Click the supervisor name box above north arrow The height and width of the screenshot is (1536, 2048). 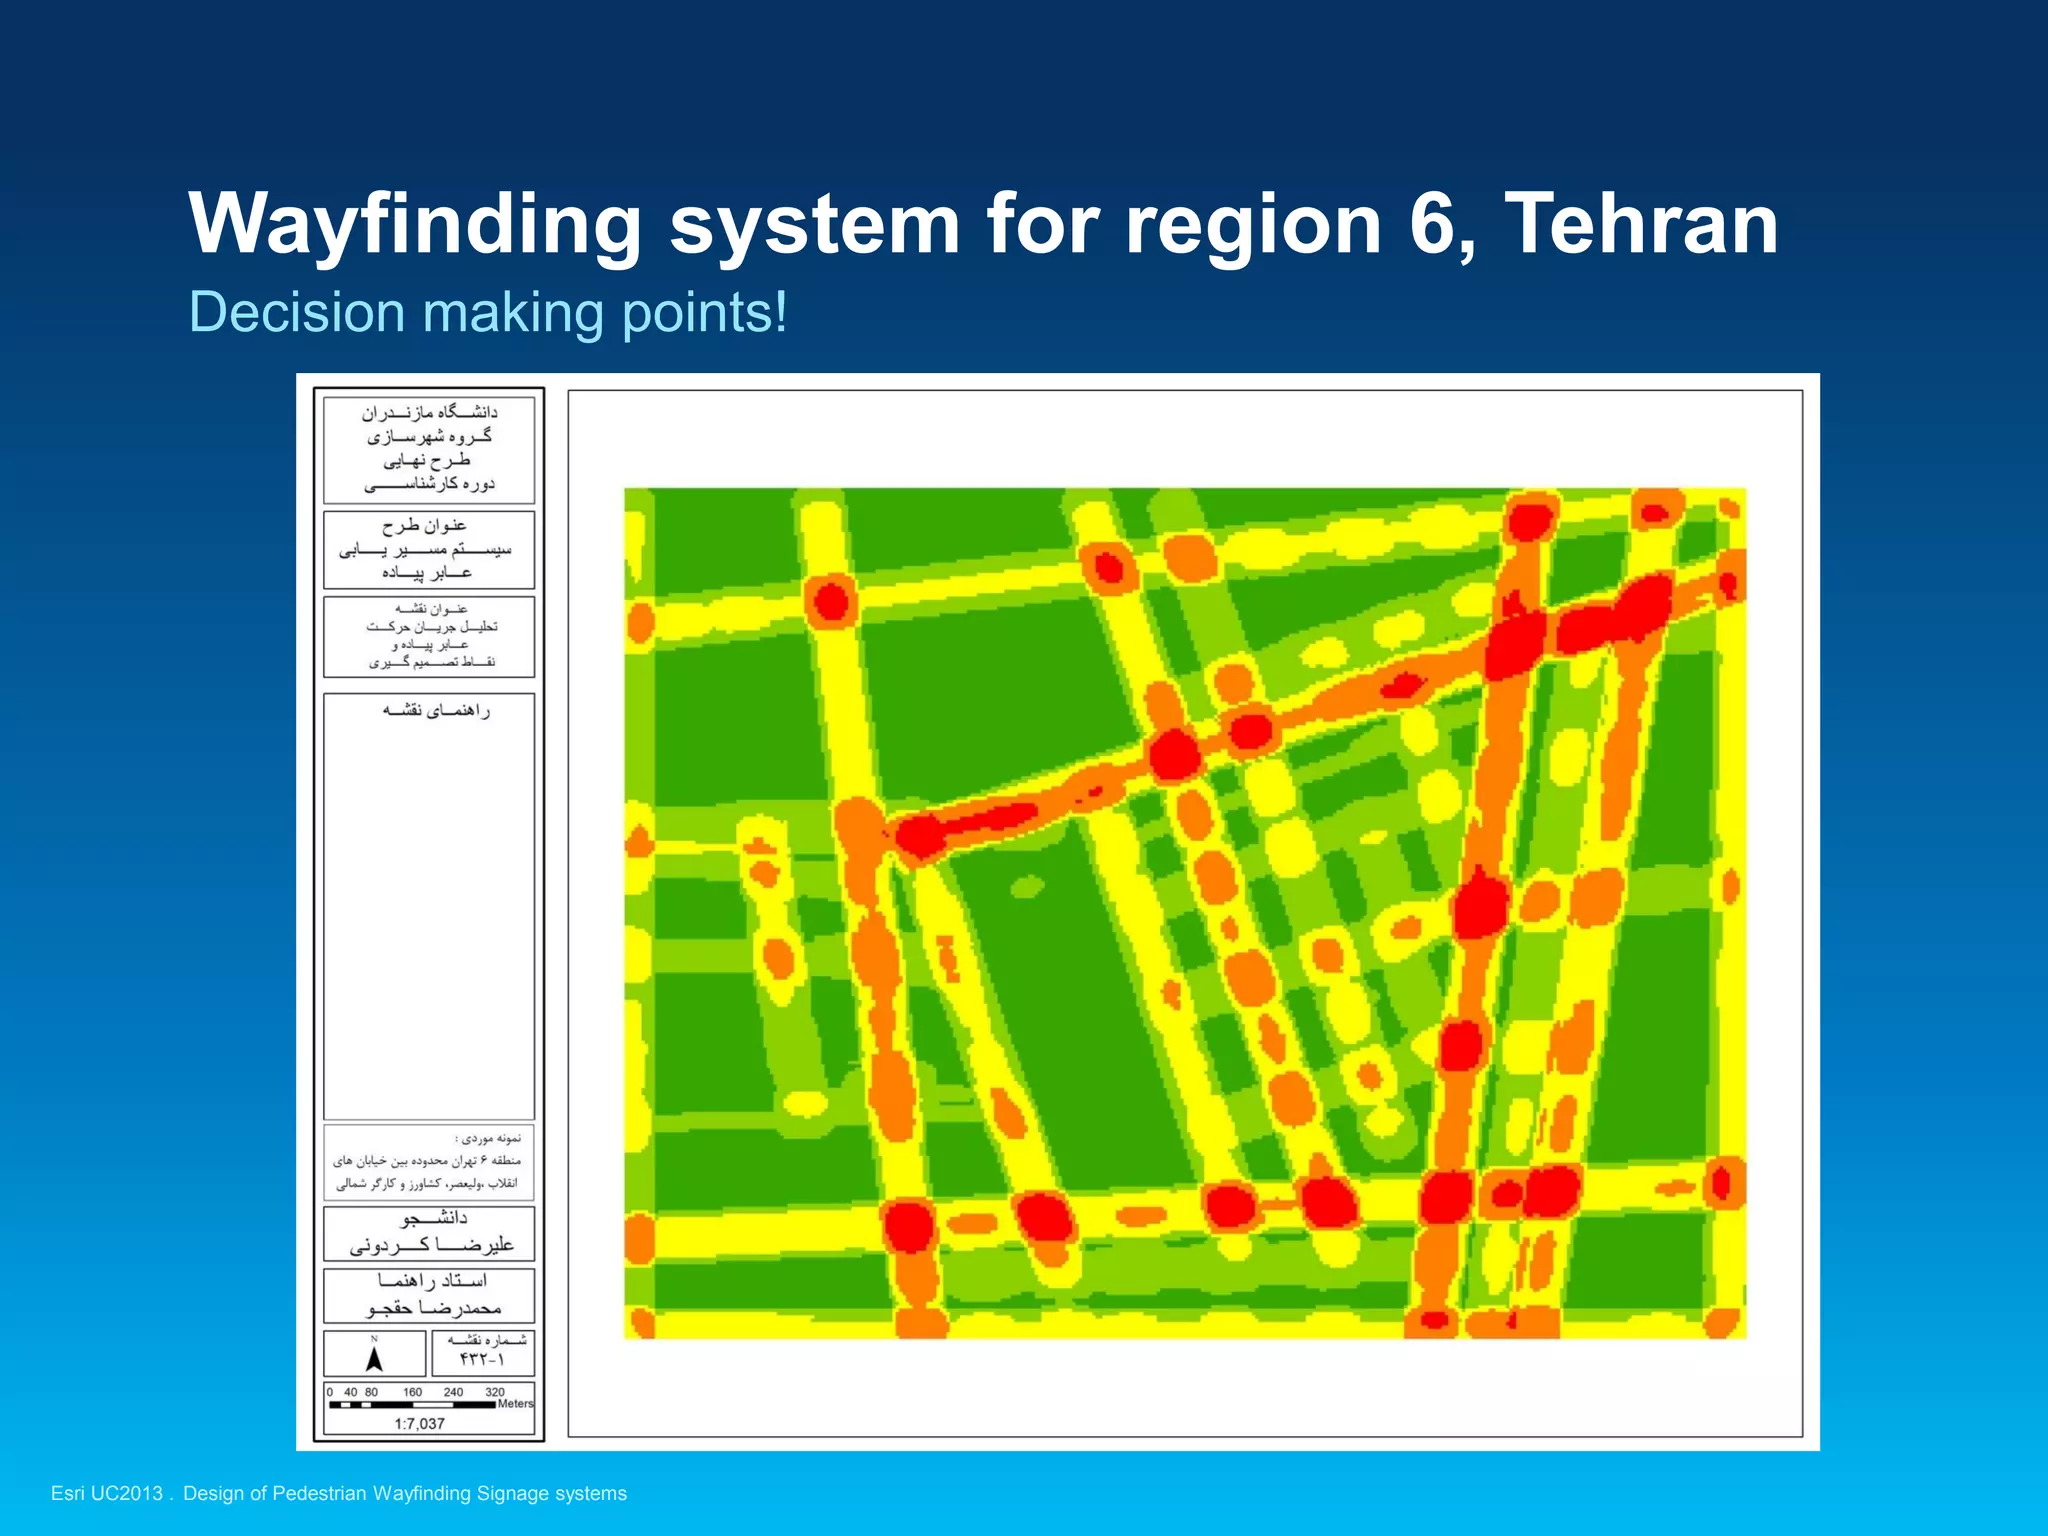click(429, 1295)
